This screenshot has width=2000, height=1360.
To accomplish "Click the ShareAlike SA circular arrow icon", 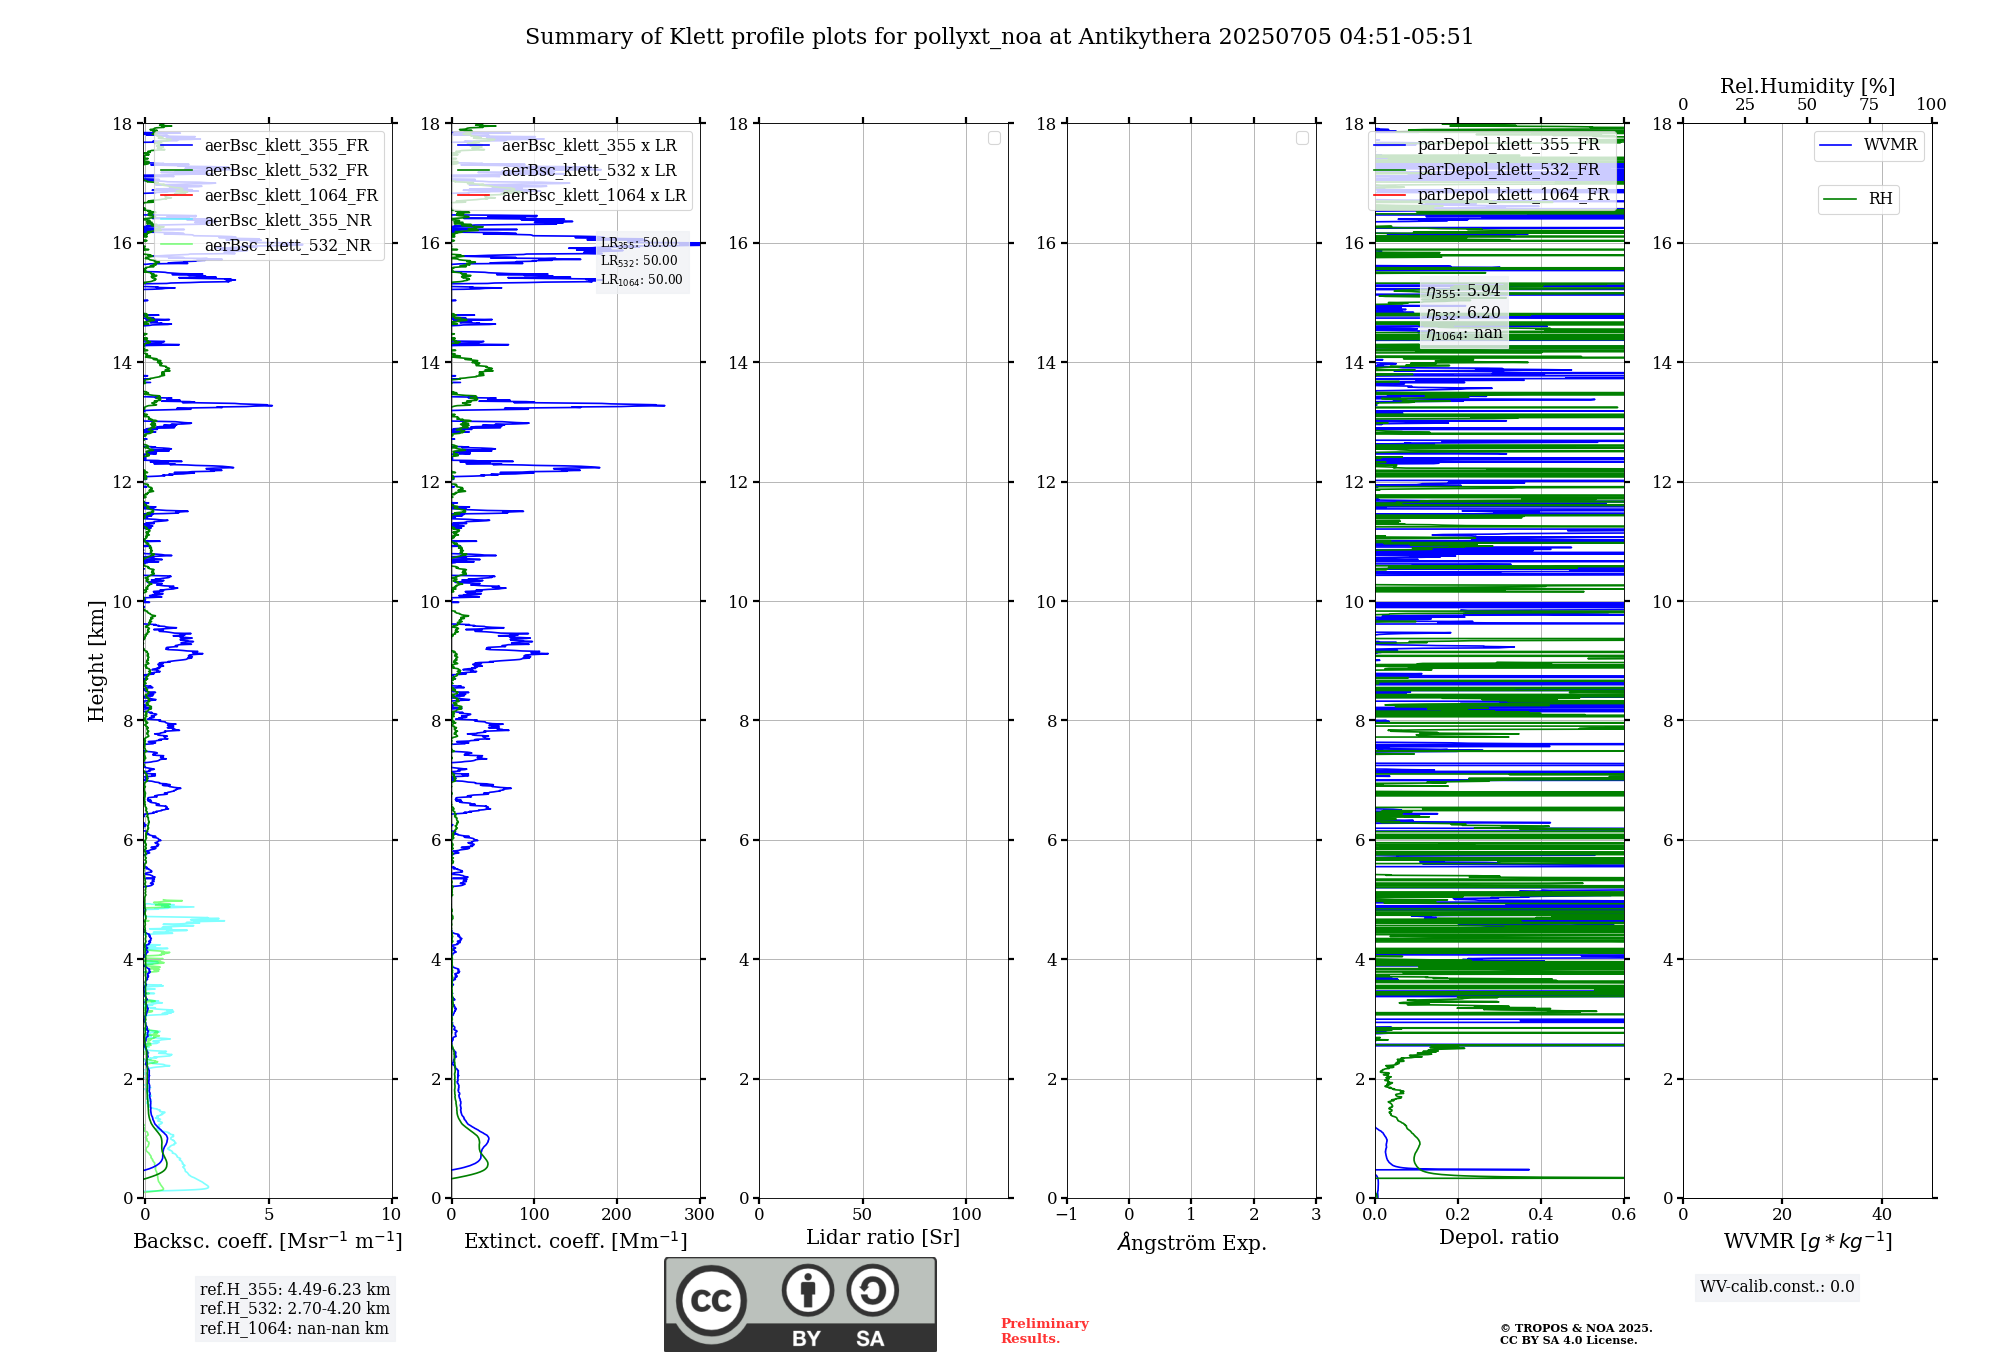I will [872, 1290].
